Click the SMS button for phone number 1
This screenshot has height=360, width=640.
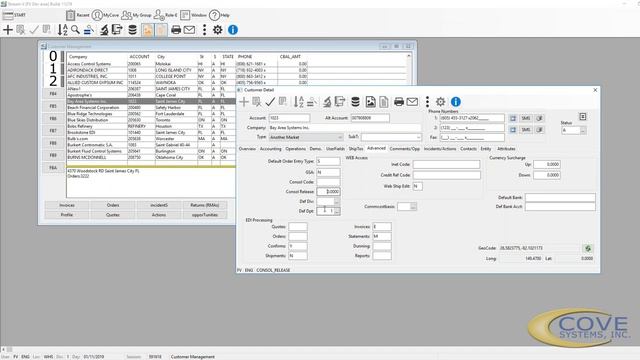coord(526,118)
